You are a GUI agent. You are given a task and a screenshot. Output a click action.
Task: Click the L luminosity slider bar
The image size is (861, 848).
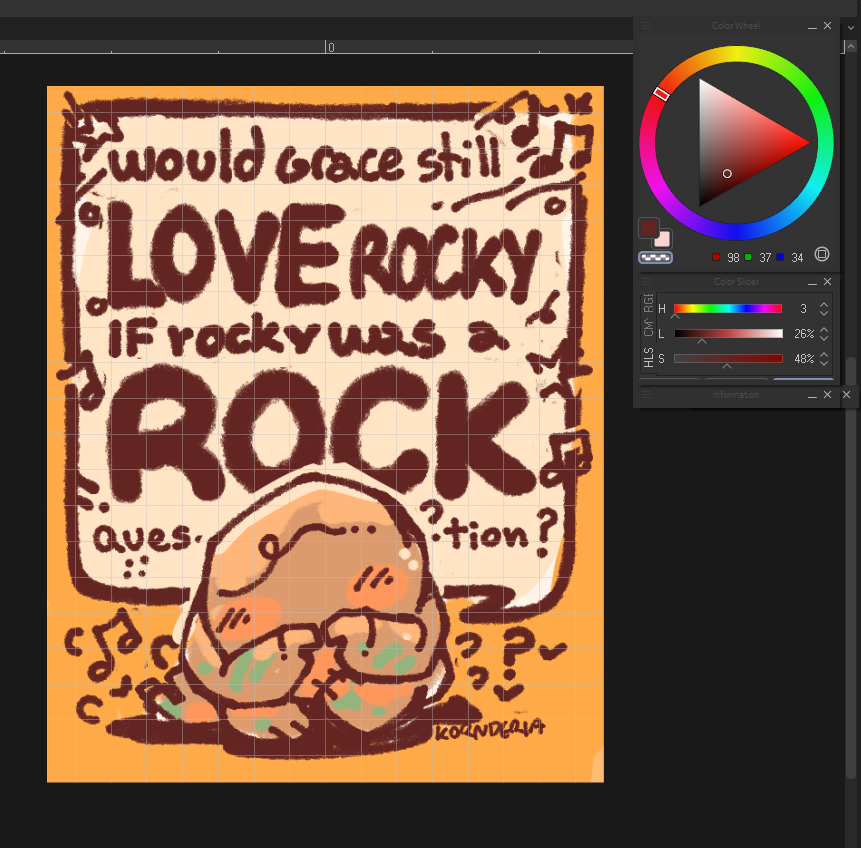point(728,333)
